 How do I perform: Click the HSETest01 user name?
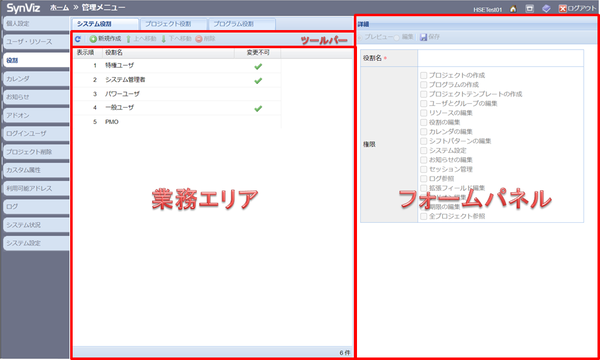(488, 10)
